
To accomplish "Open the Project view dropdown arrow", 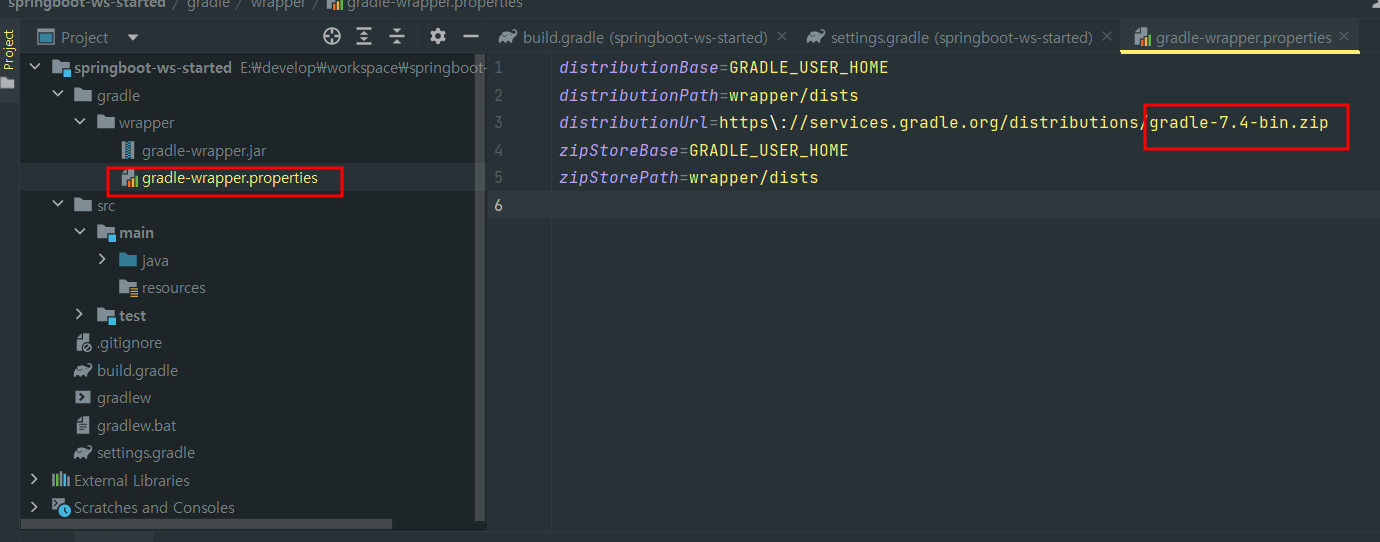I will pyautogui.click(x=133, y=38).
